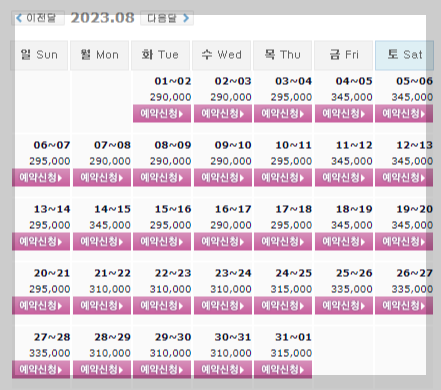This screenshot has width=441, height=390.
Task: Click the date label 31~01
Action: tap(293, 337)
